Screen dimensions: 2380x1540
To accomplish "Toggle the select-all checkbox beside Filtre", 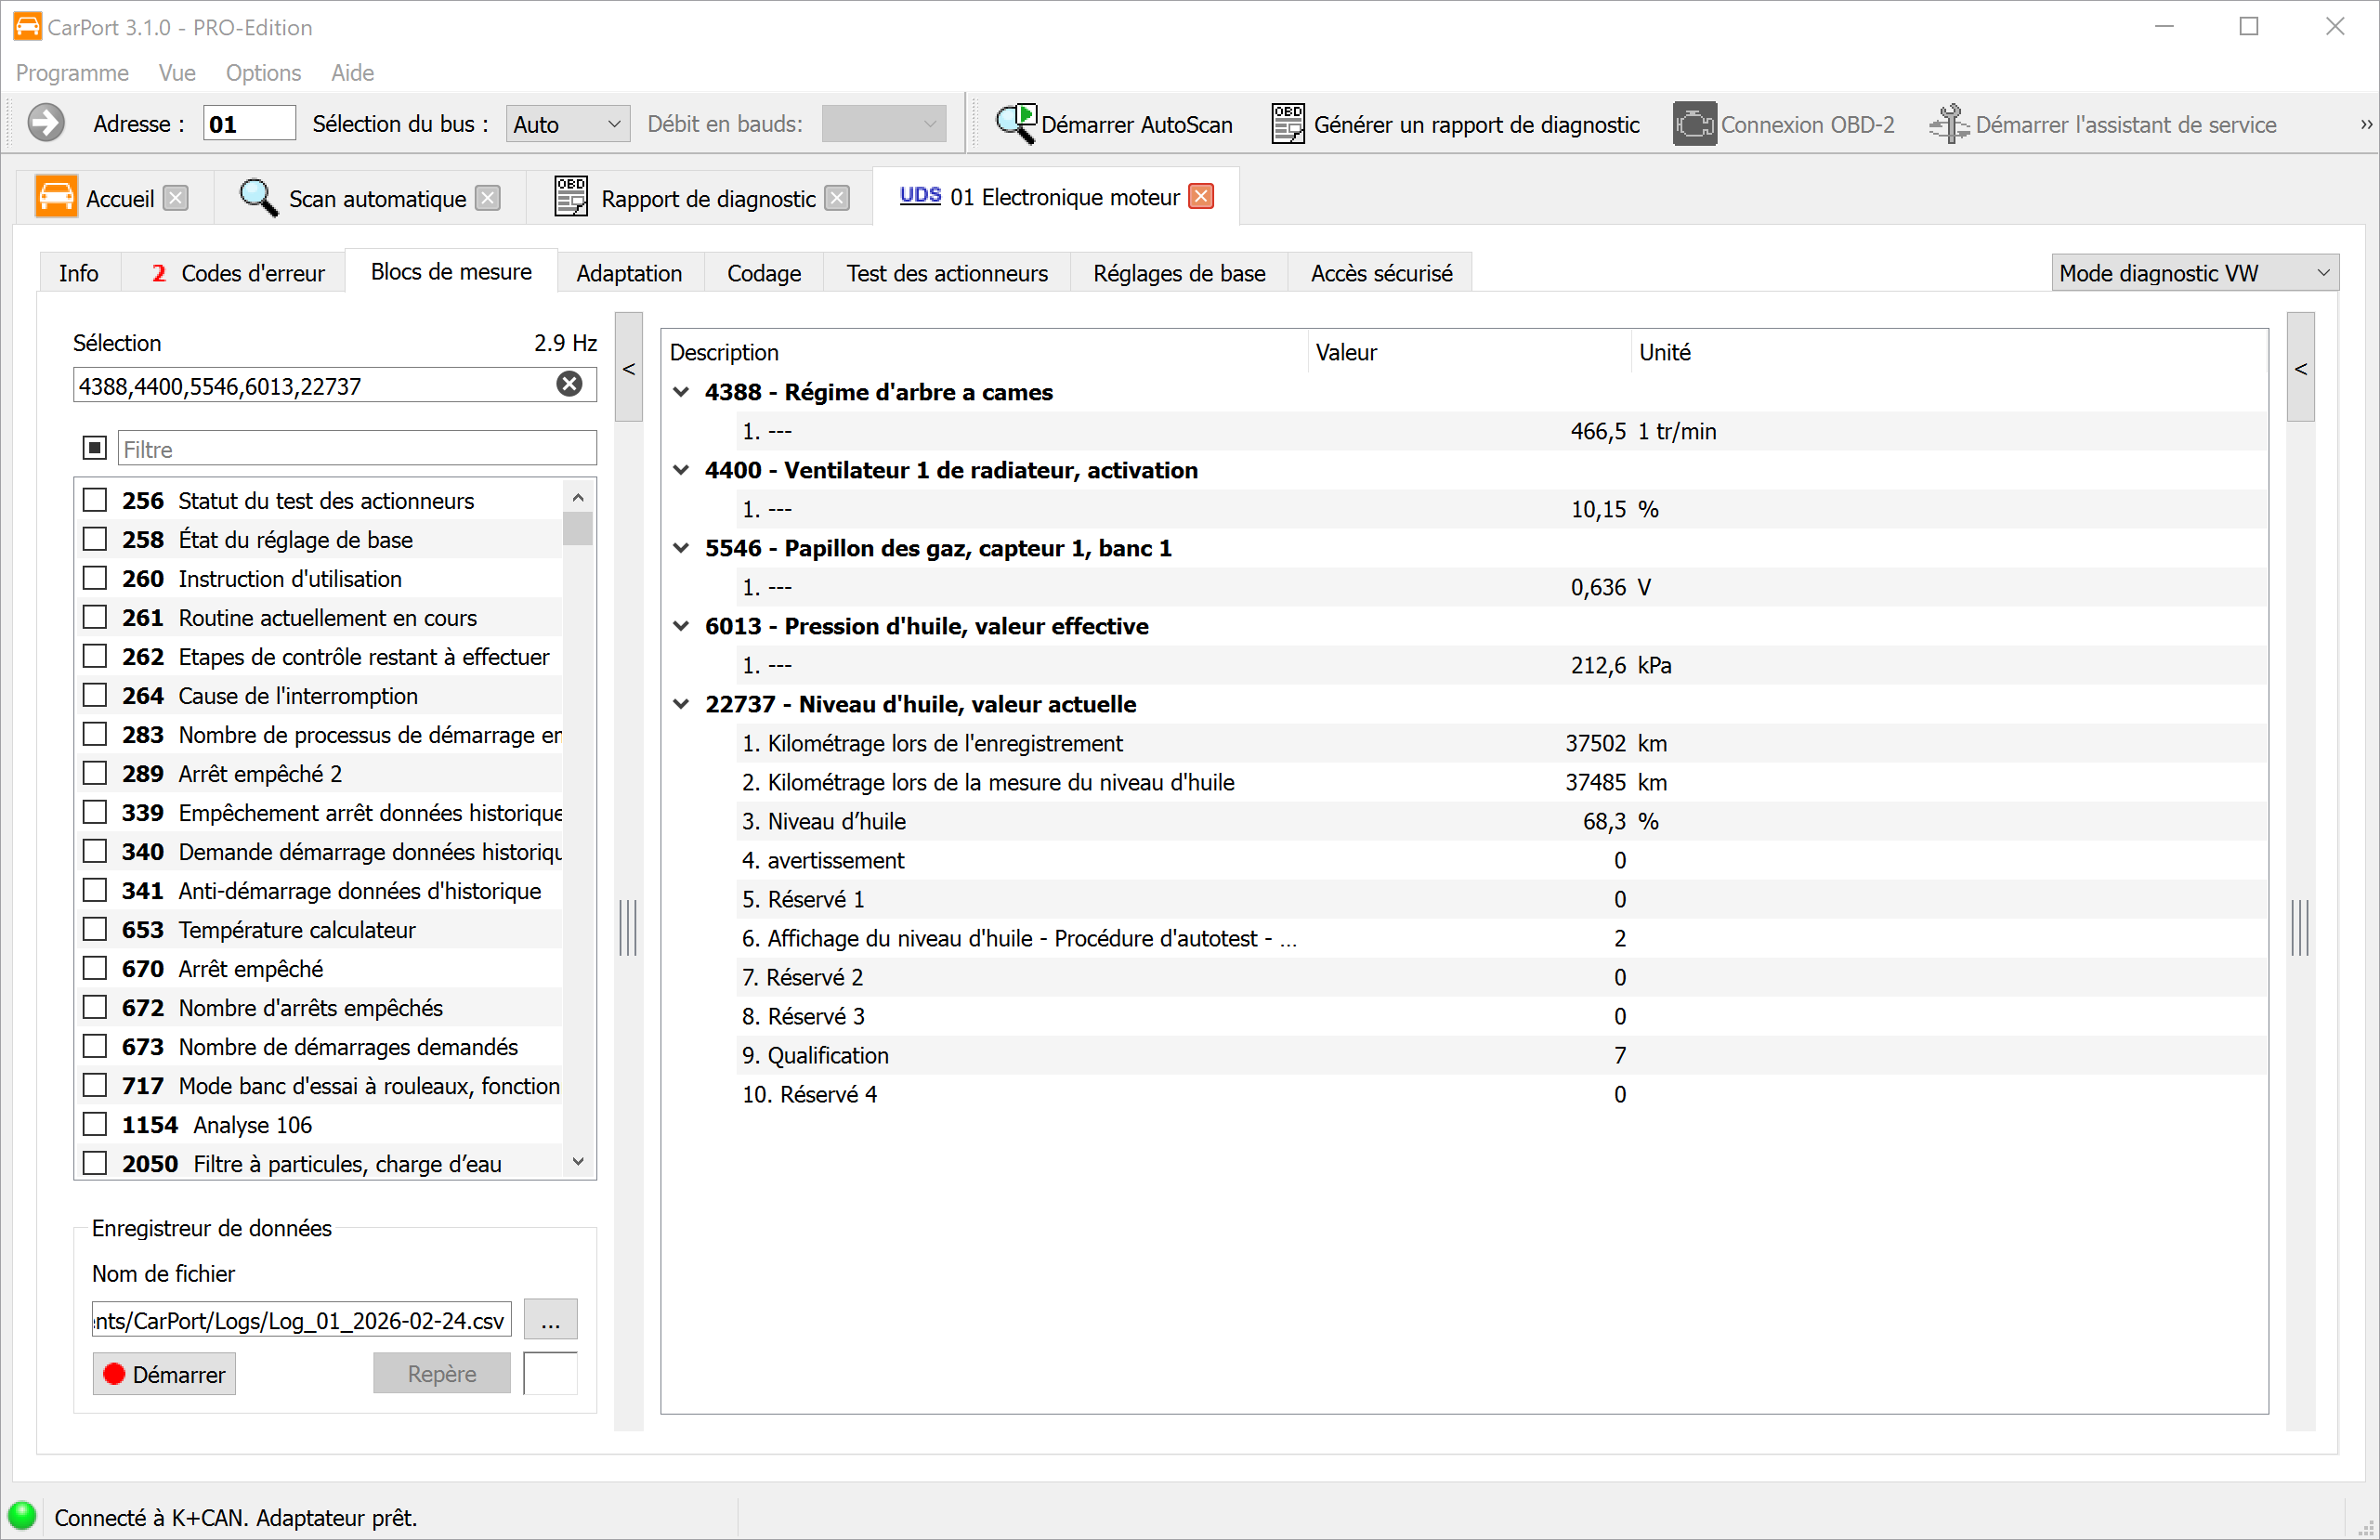I will 95,448.
